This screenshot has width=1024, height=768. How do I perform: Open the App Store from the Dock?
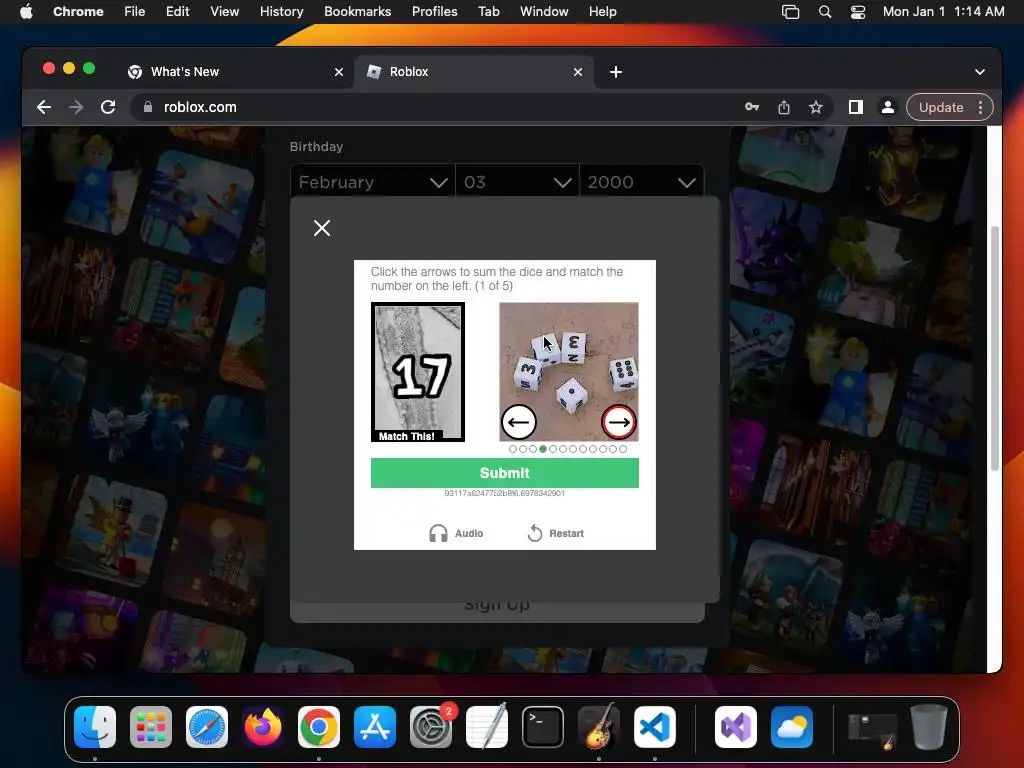[375, 726]
